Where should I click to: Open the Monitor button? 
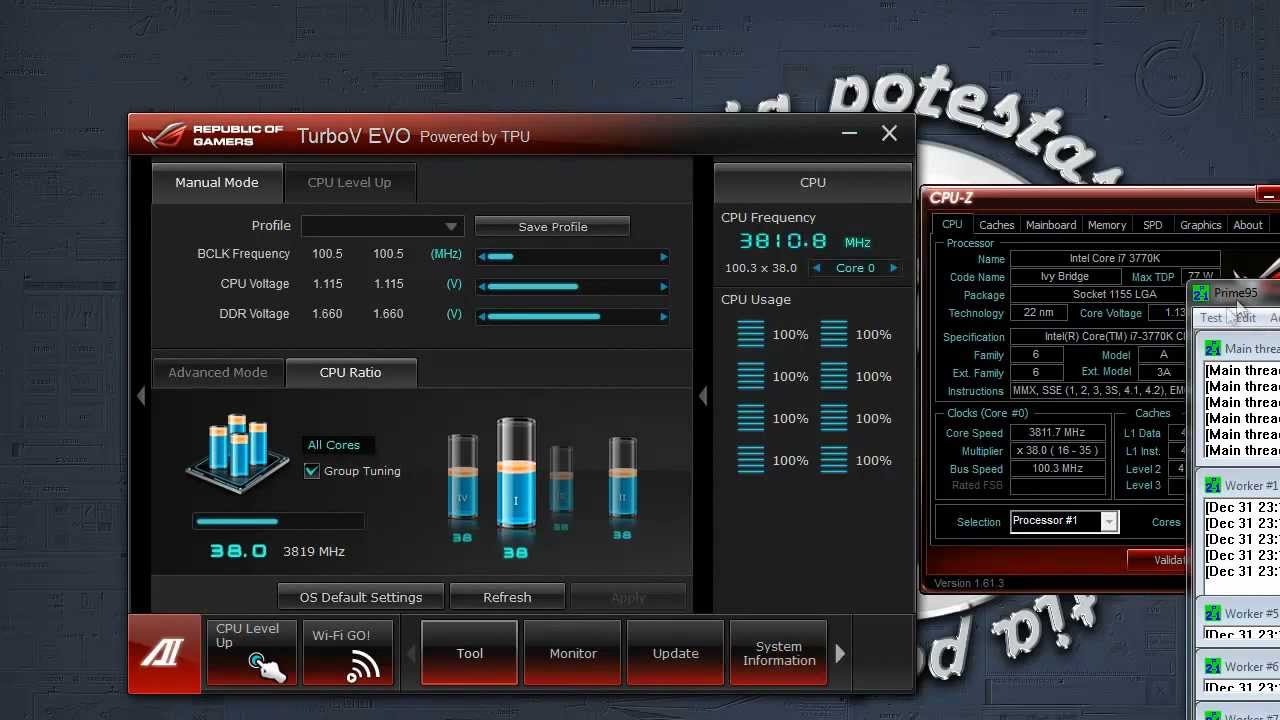coord(573,653)
